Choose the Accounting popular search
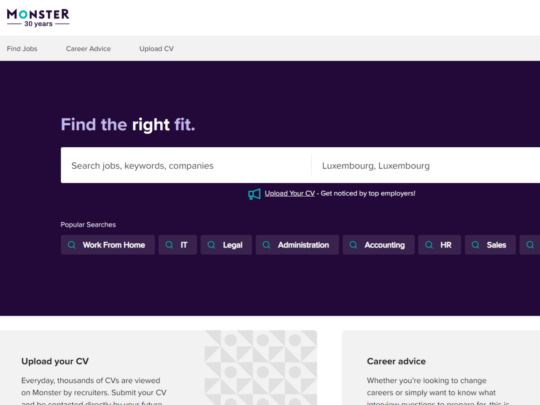Screen dimensions: 540x405 point(378,245)
